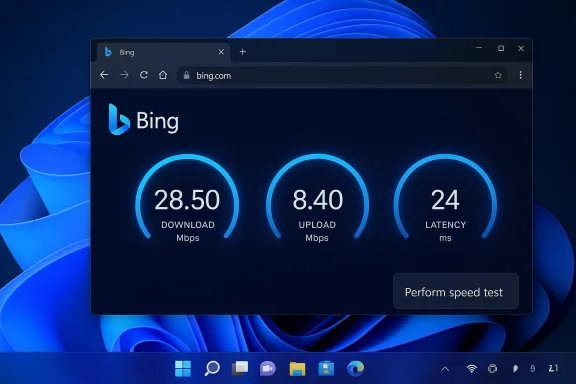This screenshot has width=576, height=384.
Task: Reload the bing.com page
Action: (144, 75)
